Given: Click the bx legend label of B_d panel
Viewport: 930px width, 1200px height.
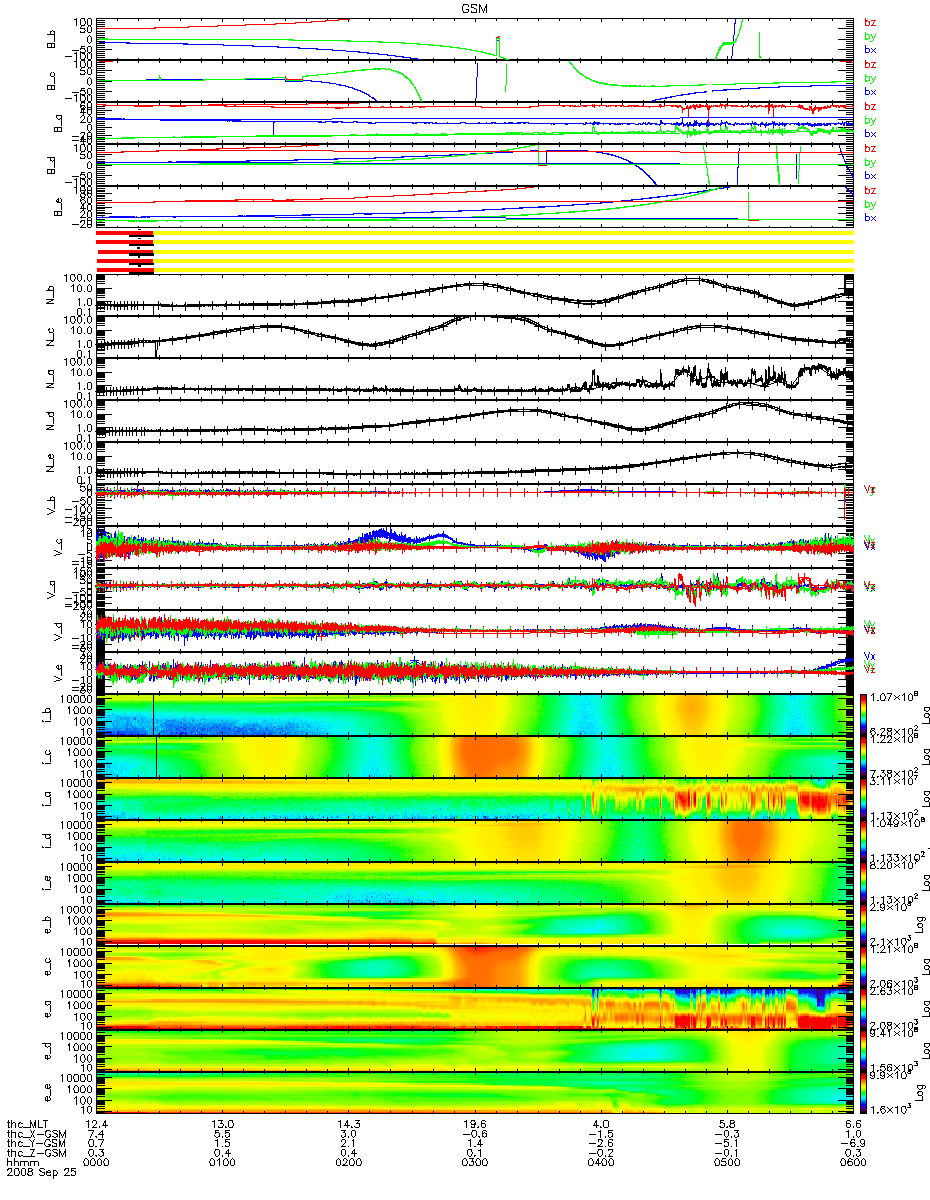Looking at the screenshot, I should coord(870,176).
